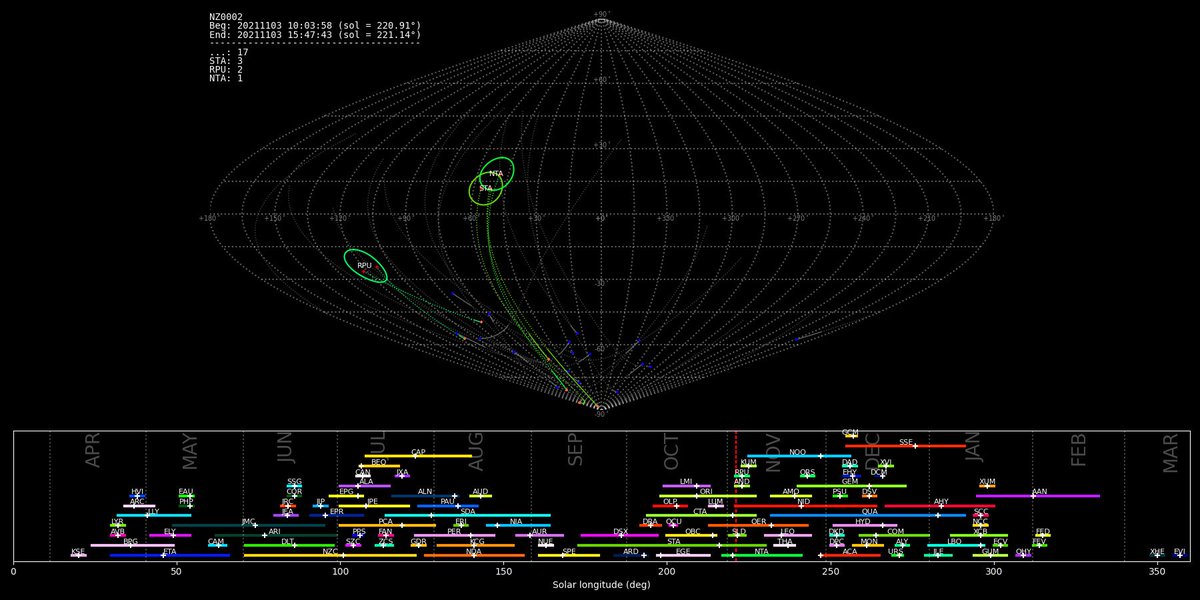Click the SDA shower label in timeline
The width and height of the screenshot is (1200, 600).
(x=468, y=511)
